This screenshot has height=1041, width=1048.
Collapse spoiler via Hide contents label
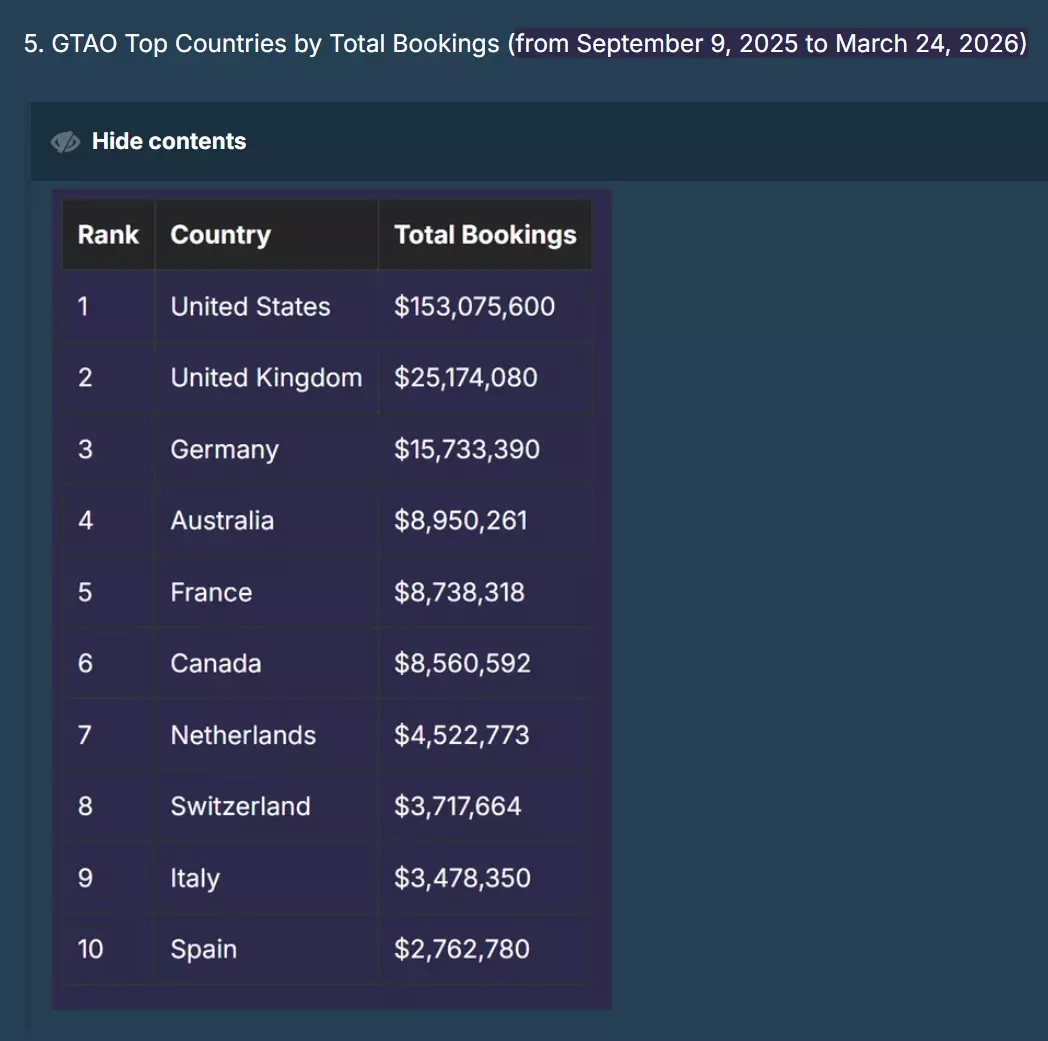coord(169,141)
